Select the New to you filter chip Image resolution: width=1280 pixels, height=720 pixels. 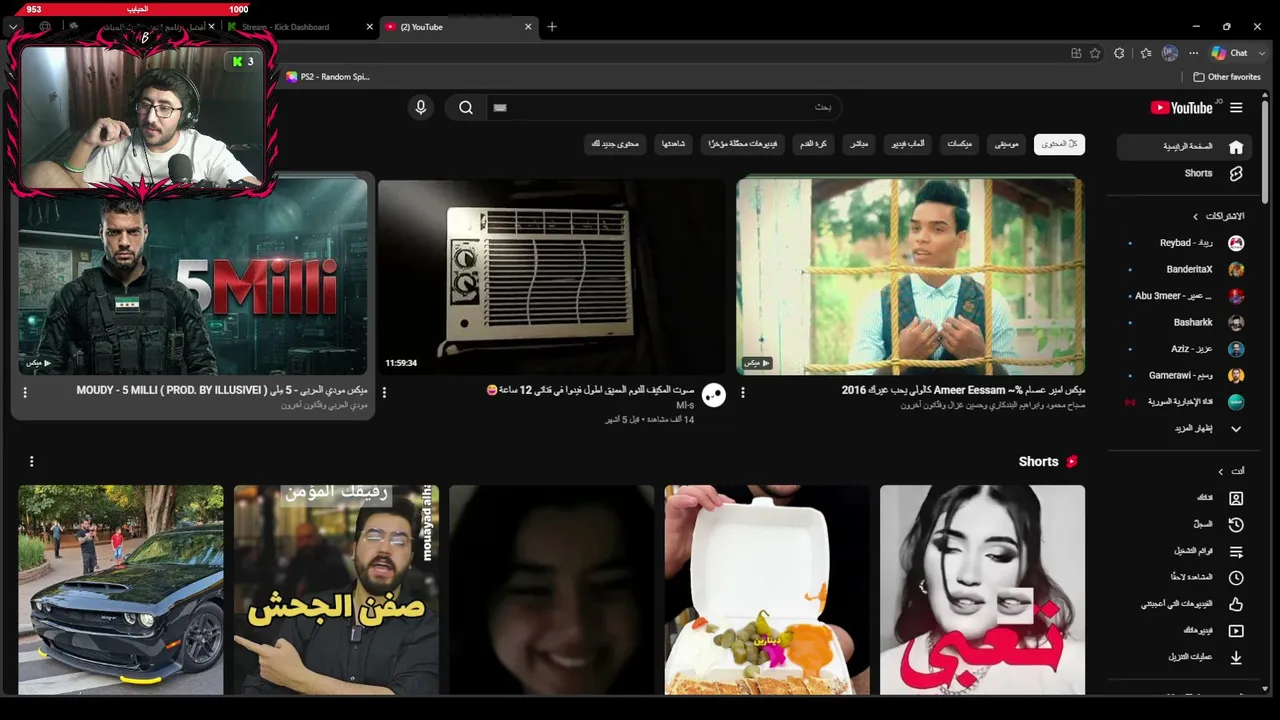615,144
